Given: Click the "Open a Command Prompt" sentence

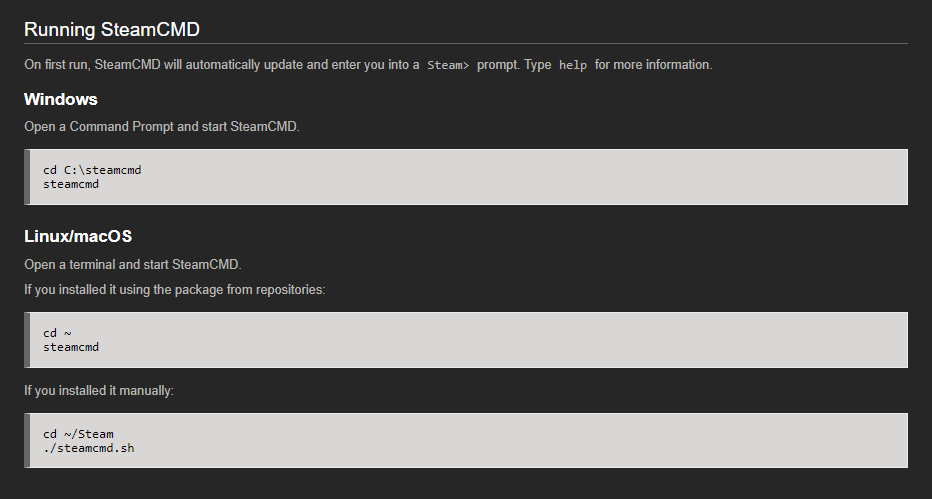Looking at the screenshot, I should 162,127.
